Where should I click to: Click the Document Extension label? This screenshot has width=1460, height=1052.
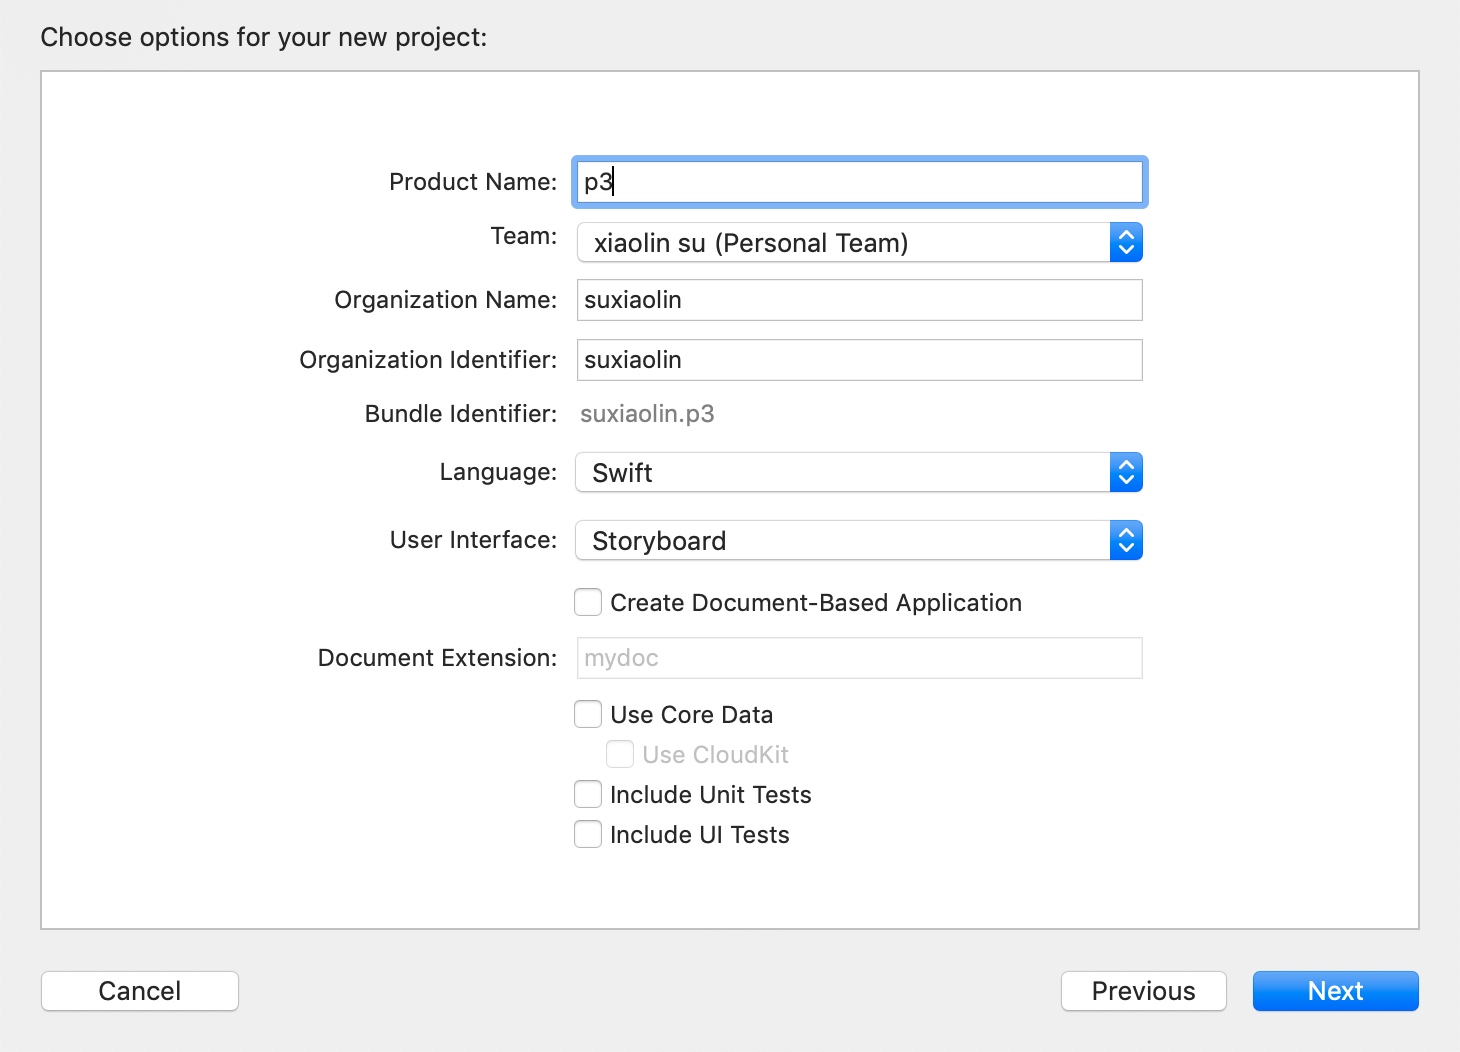pos(437,658)
